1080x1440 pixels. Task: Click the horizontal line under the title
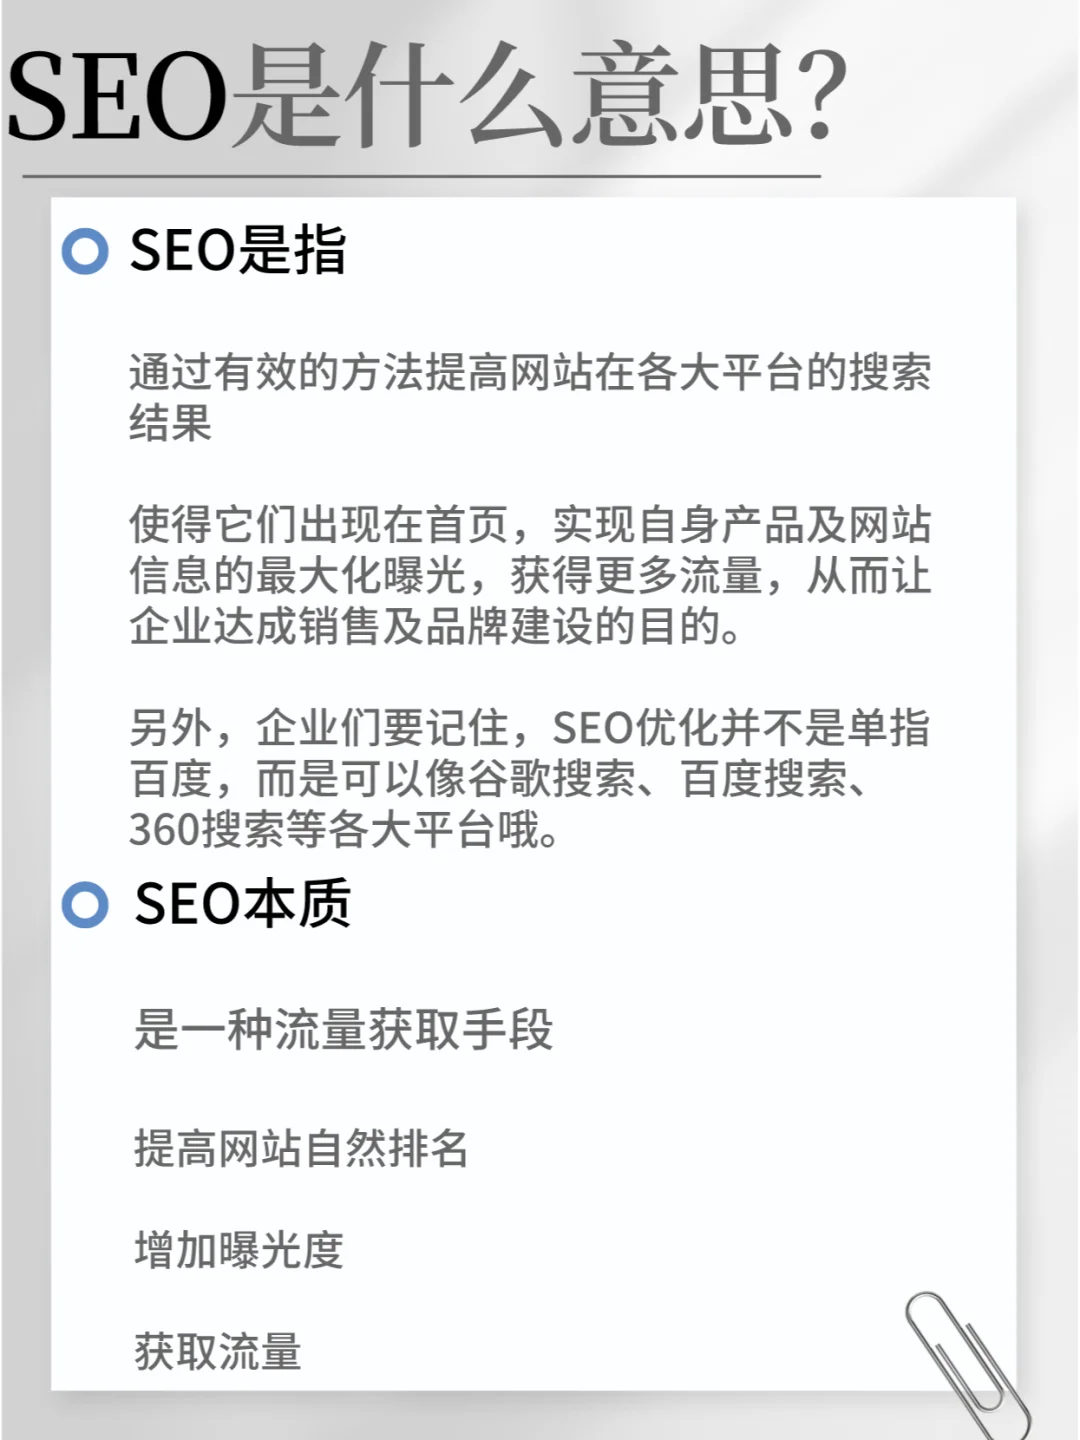pyautogui.click(x=421, y=177)
